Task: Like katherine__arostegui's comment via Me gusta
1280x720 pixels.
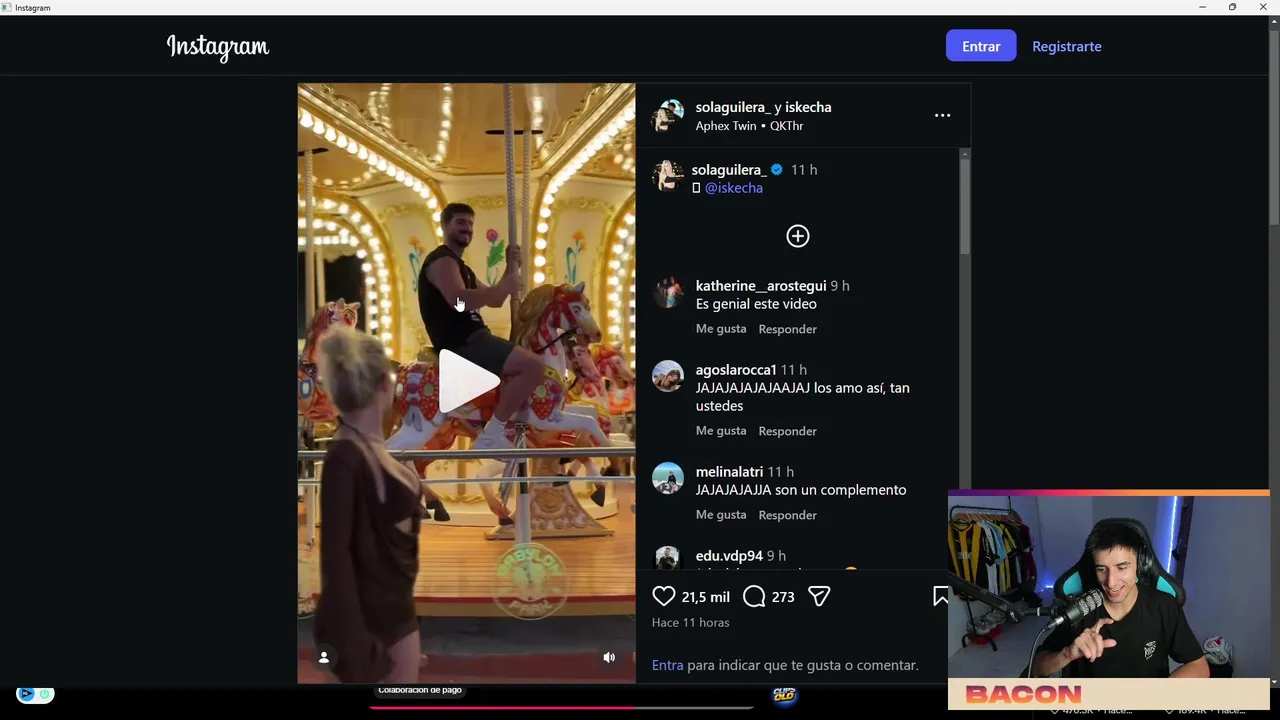Action: tap(721, 329)
